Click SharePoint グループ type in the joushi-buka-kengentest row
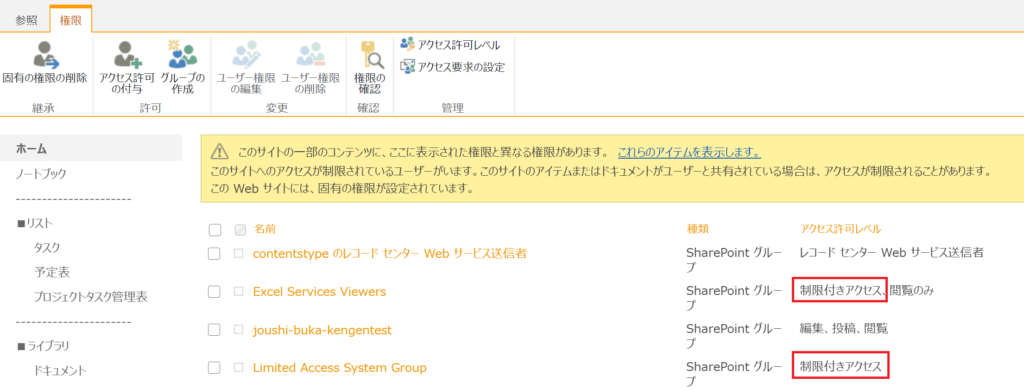The width and height of the screenshot is (1024, 390). click(x=733, y=336)
